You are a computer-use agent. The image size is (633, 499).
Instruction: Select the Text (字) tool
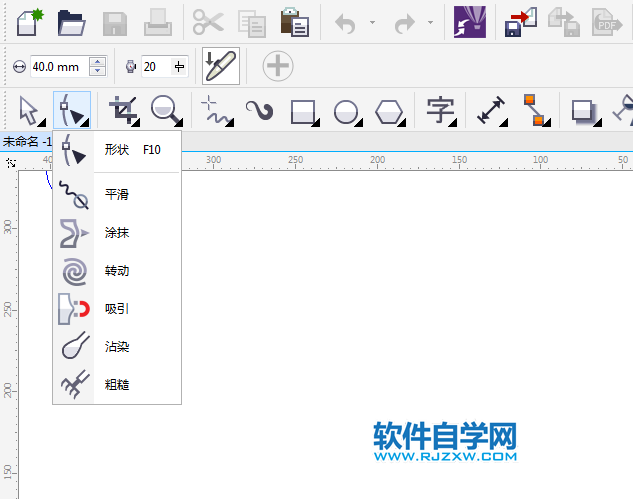click(440, 109)
